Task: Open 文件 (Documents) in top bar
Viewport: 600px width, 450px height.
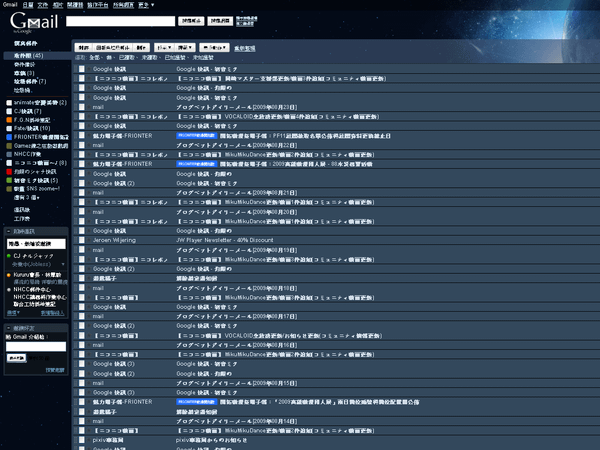Action: [42, 5]
